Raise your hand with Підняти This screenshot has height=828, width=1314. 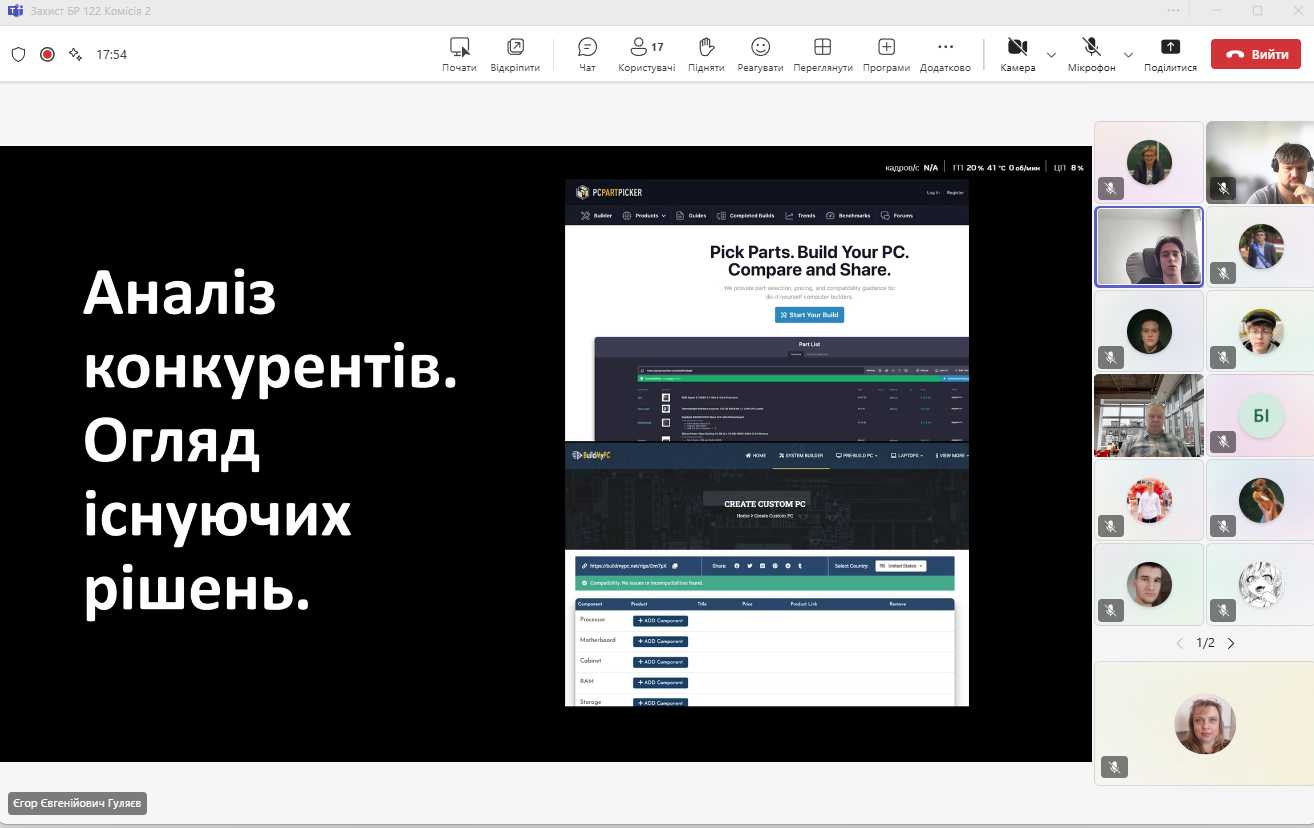point(706,54)
